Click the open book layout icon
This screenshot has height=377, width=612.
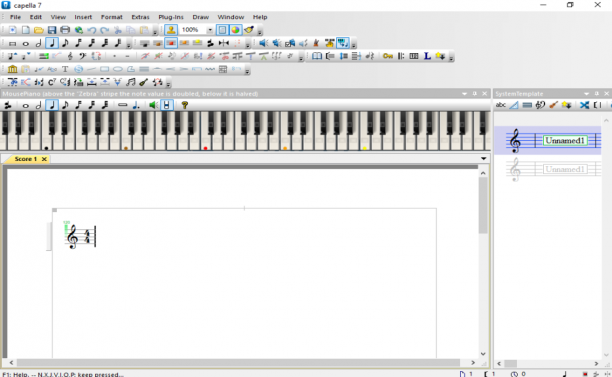[x=317, y=56]
